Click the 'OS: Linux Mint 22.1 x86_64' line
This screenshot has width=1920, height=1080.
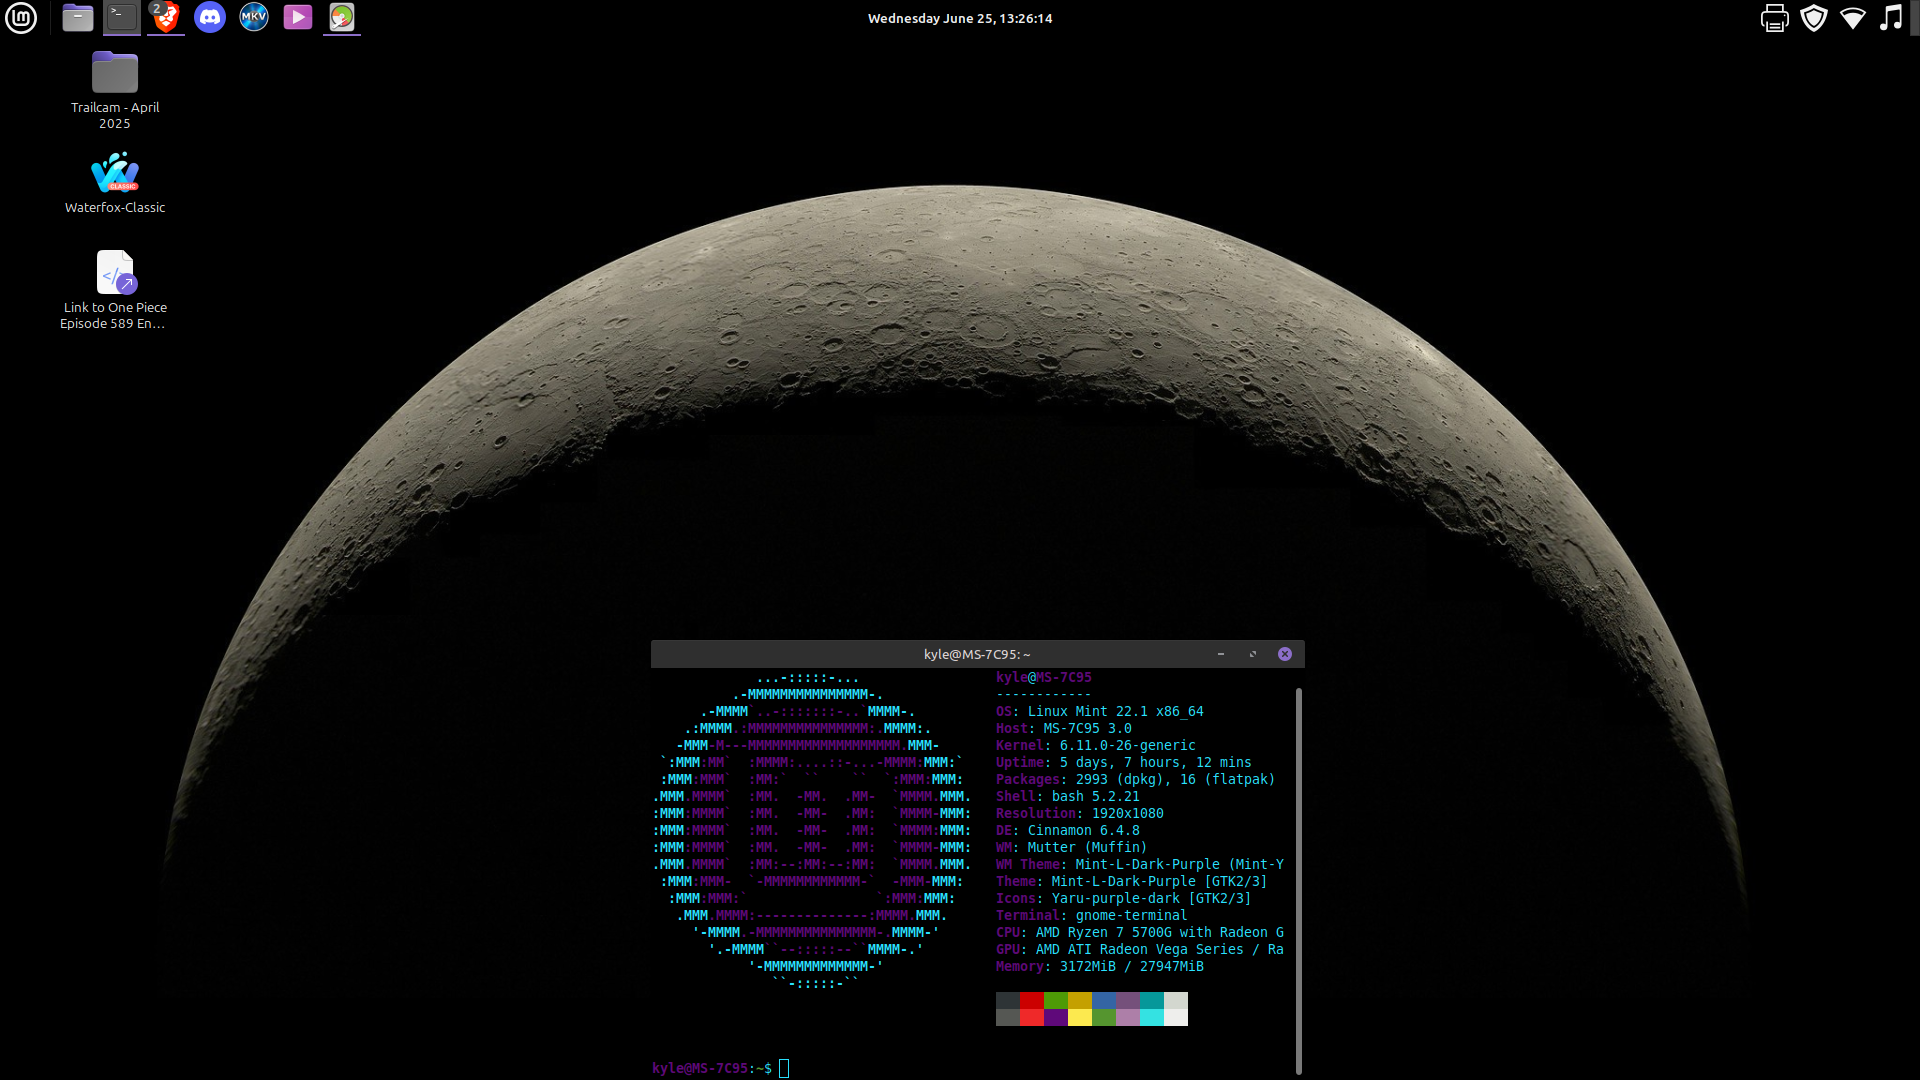[x=1100, y=712]
